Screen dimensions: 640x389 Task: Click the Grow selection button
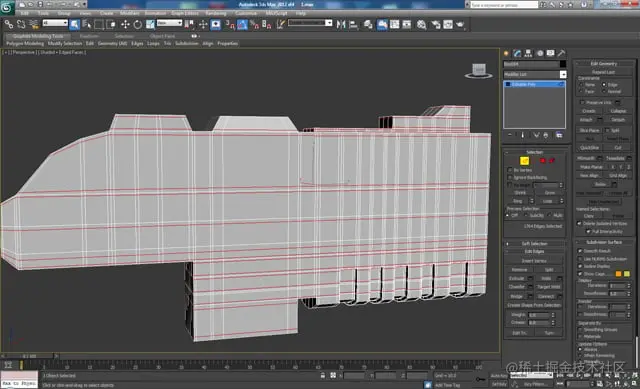pyautogui.click(x=550, y=193)
